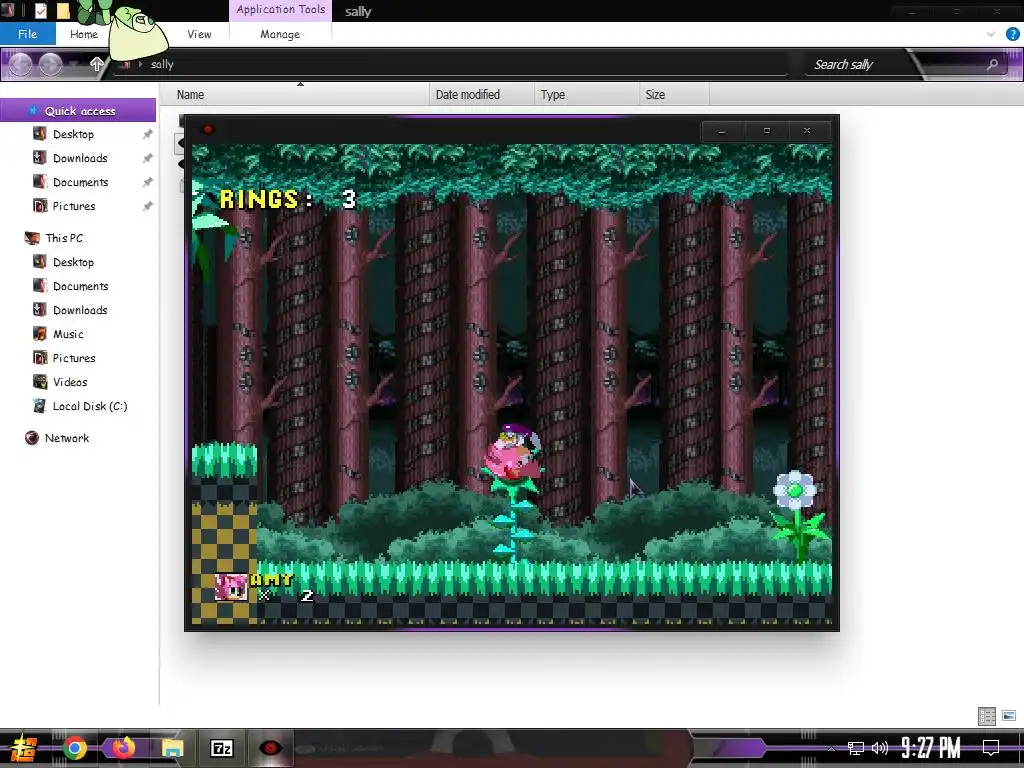Select Quick access in navigation pane

[78, 111]
